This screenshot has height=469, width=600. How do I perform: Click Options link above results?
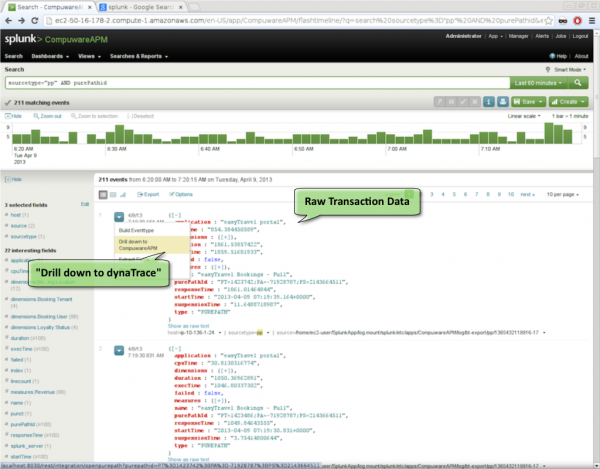[x=181, y=194]
